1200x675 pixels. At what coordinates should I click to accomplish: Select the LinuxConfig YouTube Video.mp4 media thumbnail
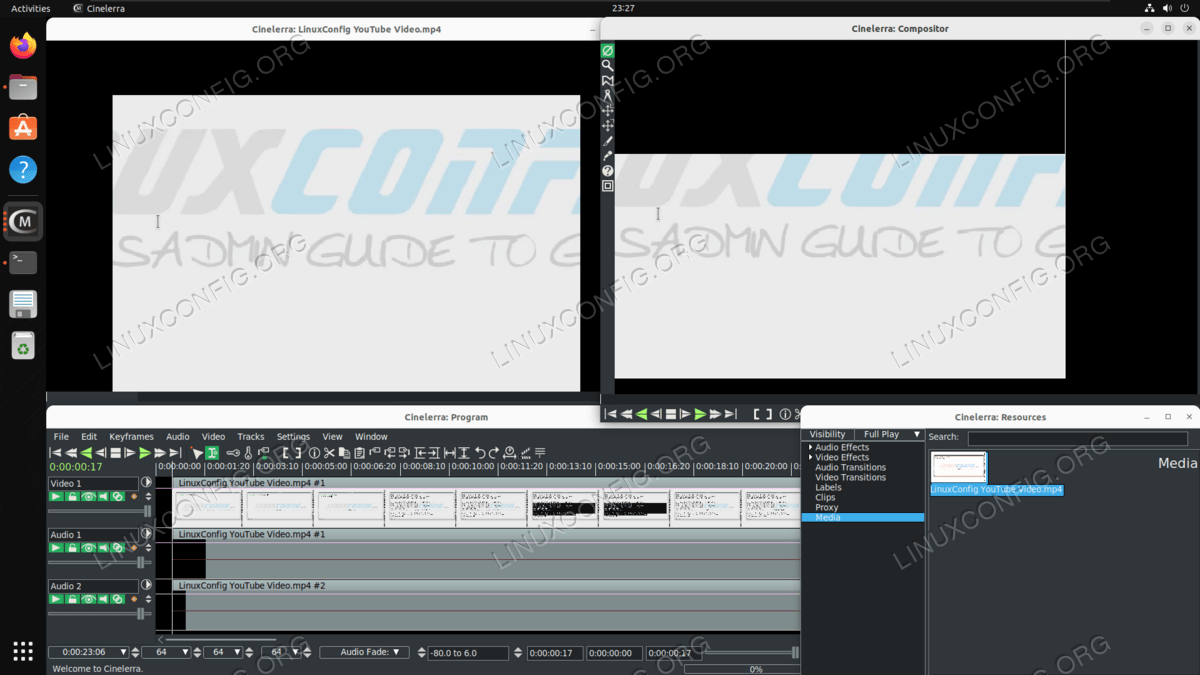click(959, 467)
